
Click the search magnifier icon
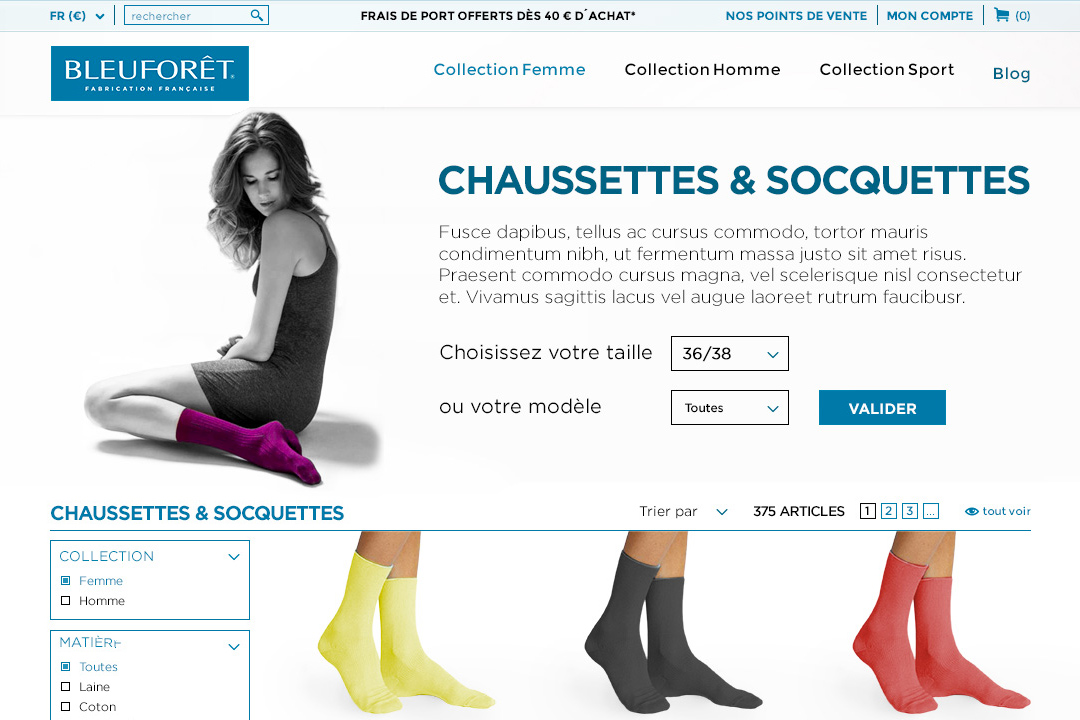pos(256,15)
